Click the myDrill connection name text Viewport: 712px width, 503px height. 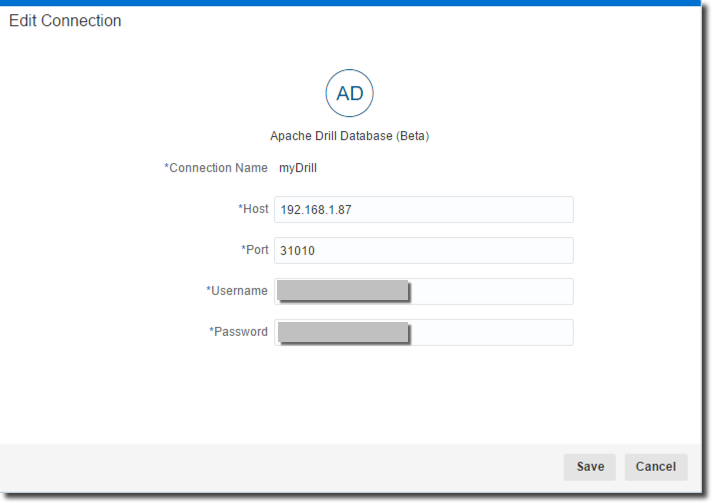click(298, 168)
